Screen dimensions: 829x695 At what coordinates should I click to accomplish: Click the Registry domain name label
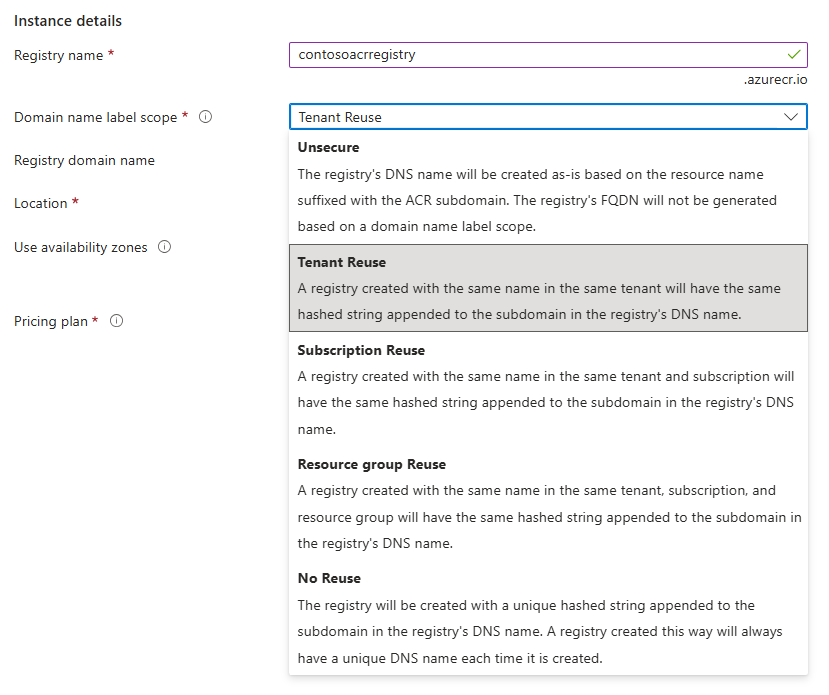84,160
